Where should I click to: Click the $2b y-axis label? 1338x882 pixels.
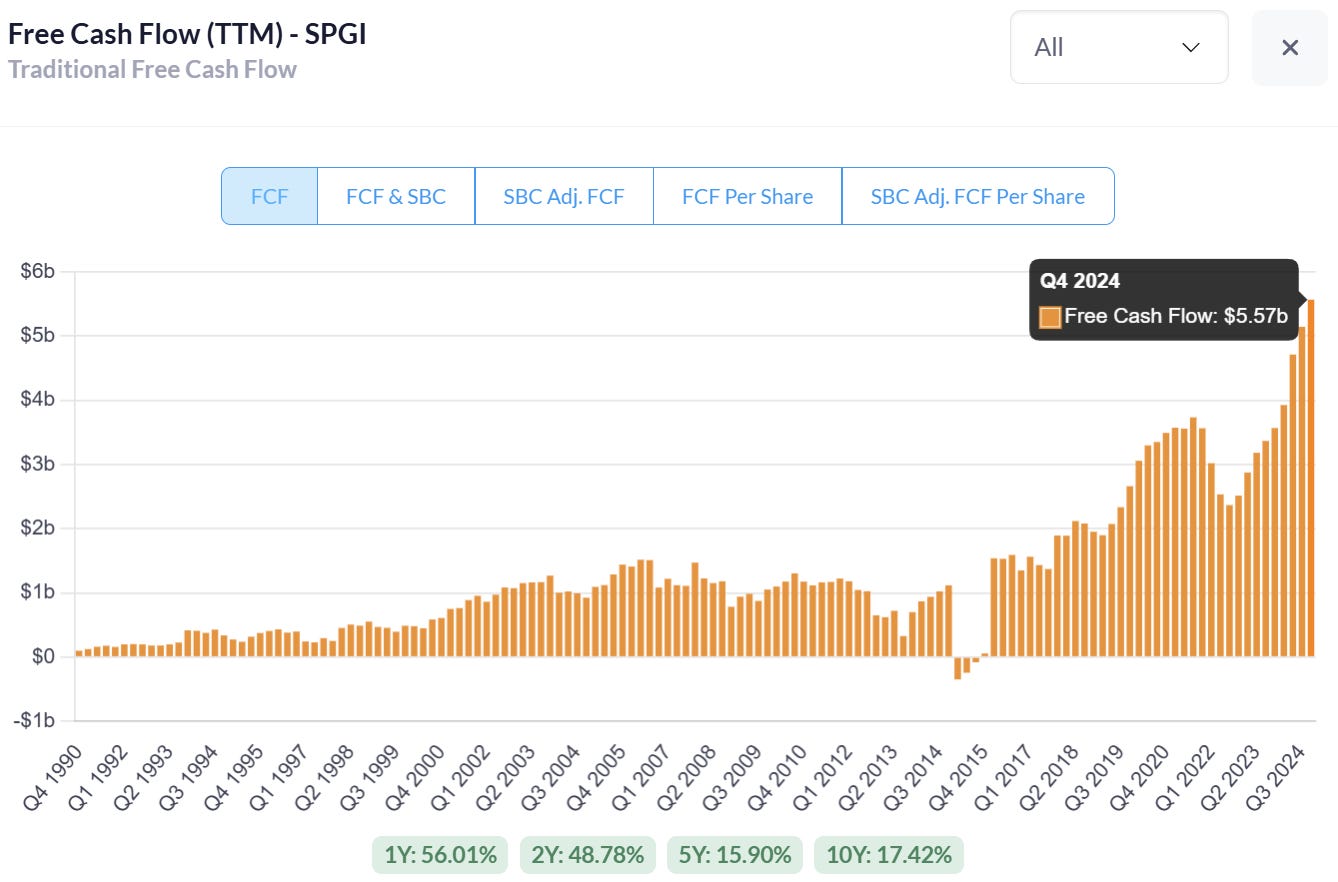[x=37, y=528]
